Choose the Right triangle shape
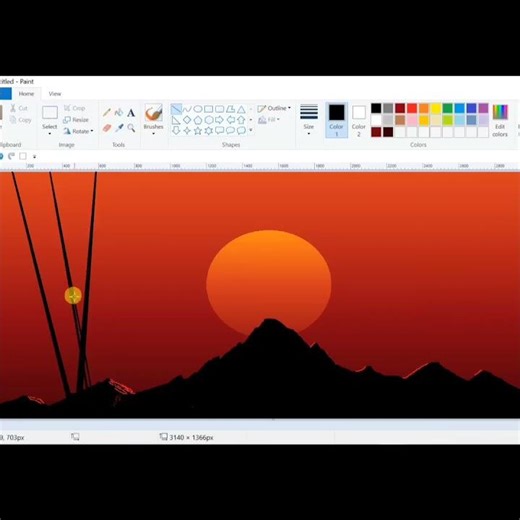520x520 pixels. coord(176,120)
